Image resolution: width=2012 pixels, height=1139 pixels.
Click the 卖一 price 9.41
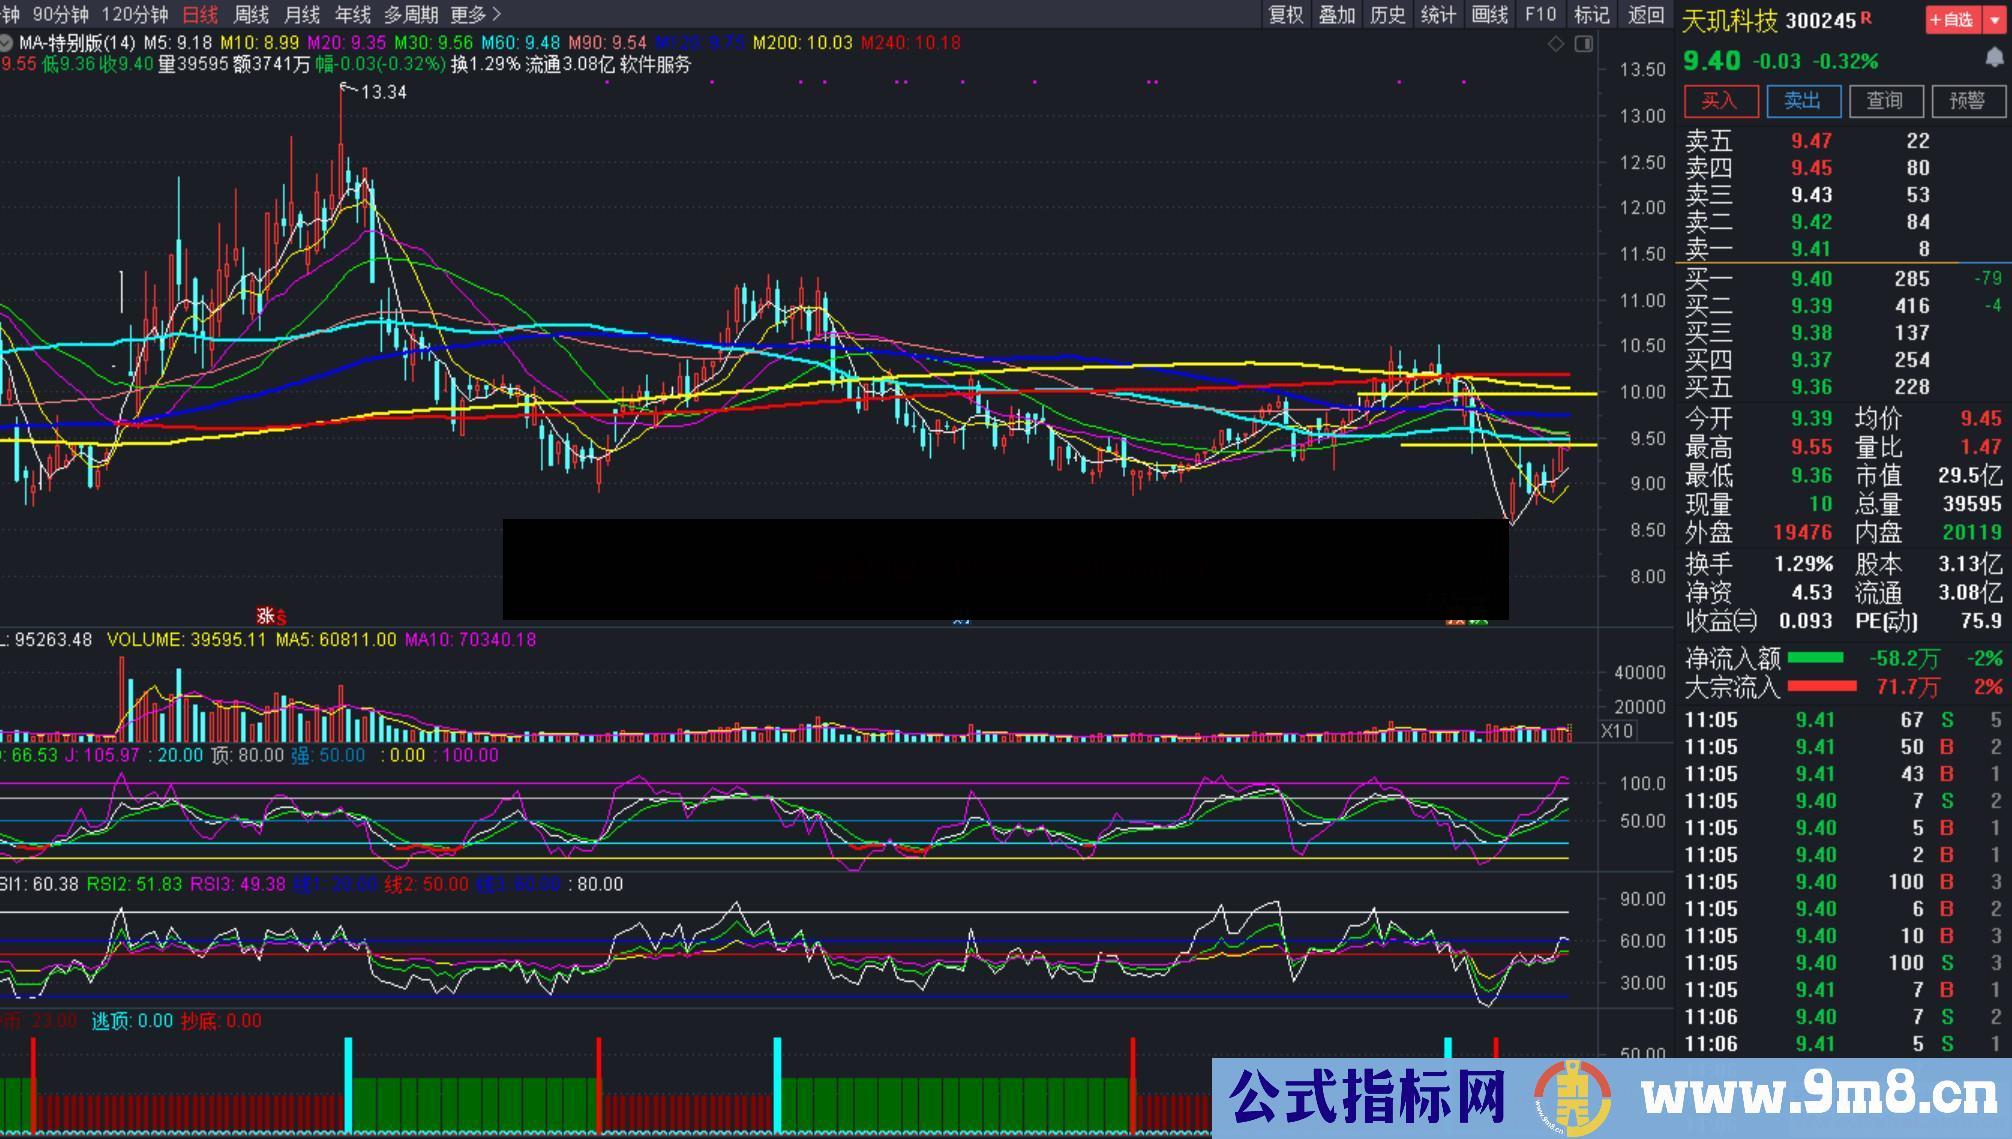[1811, 249]
